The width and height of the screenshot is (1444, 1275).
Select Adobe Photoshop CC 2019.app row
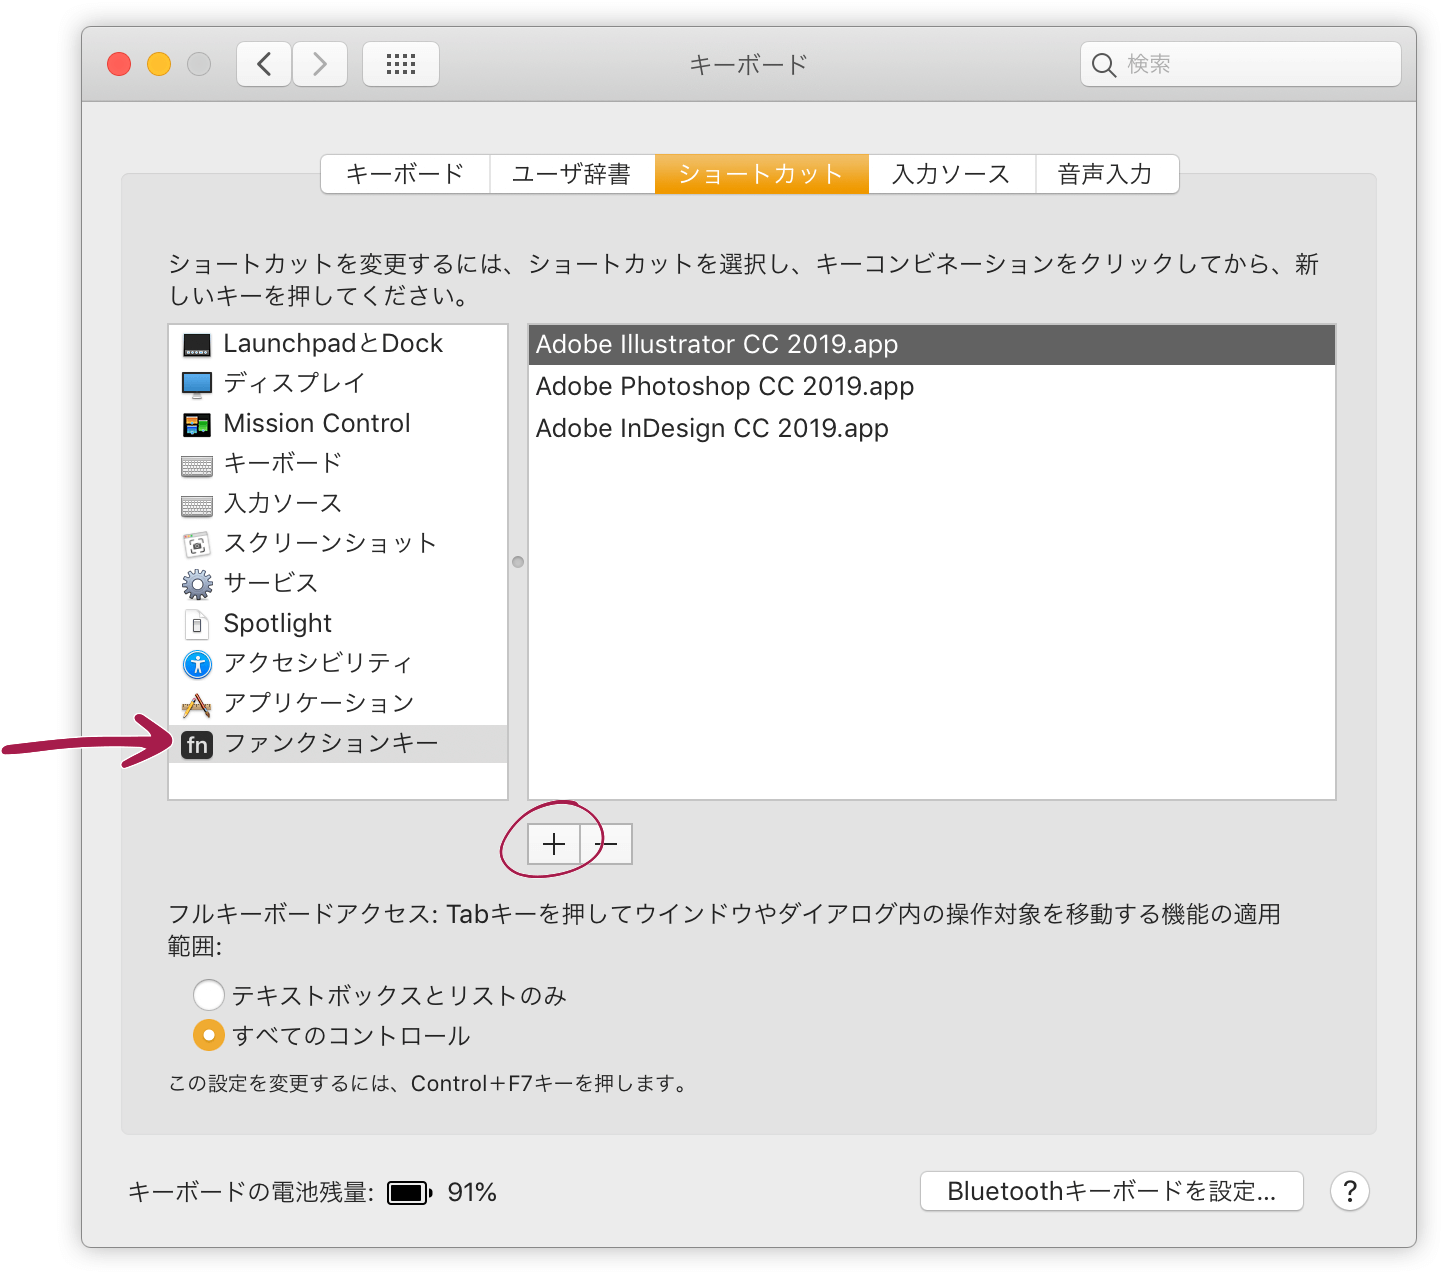(932, 387)
